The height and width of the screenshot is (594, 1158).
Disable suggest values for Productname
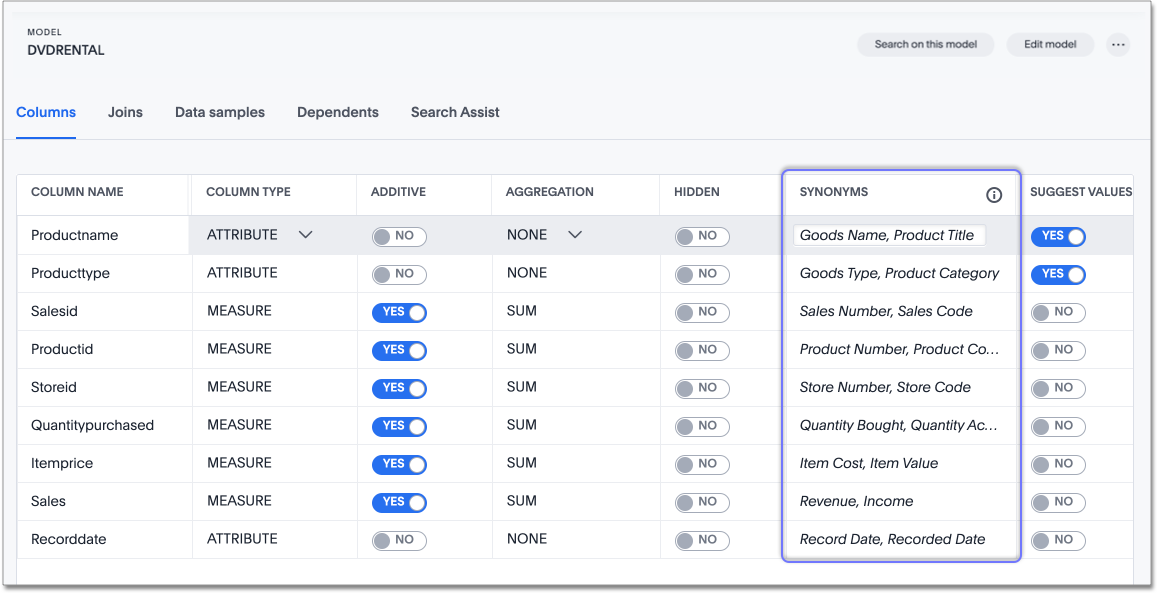pos(1057,236)
